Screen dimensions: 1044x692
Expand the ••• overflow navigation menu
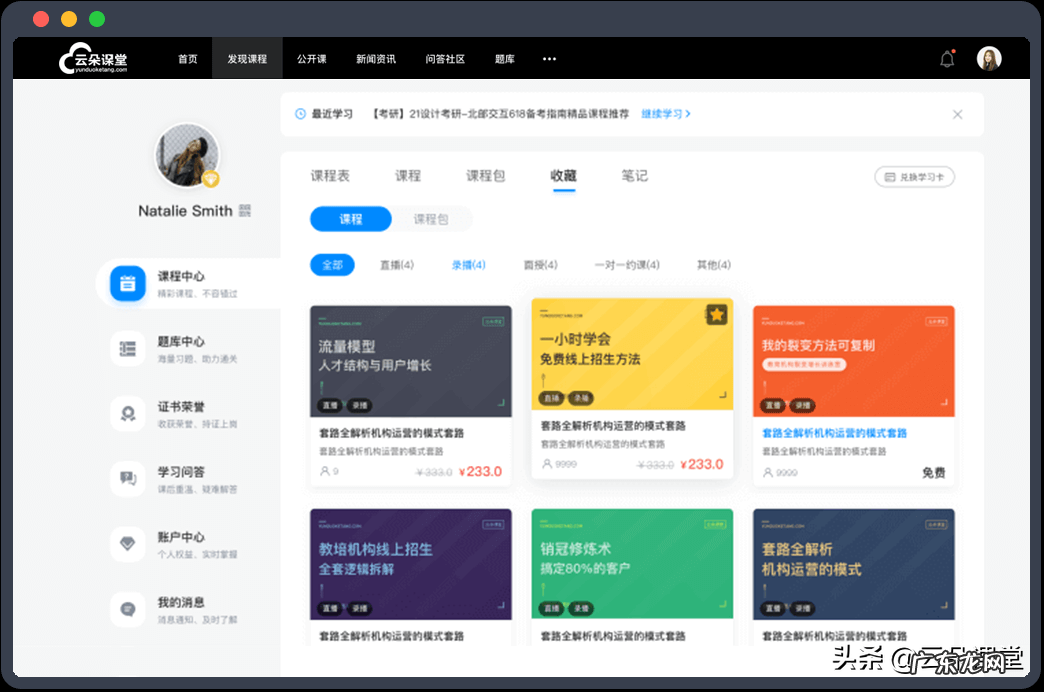[548, 59]
